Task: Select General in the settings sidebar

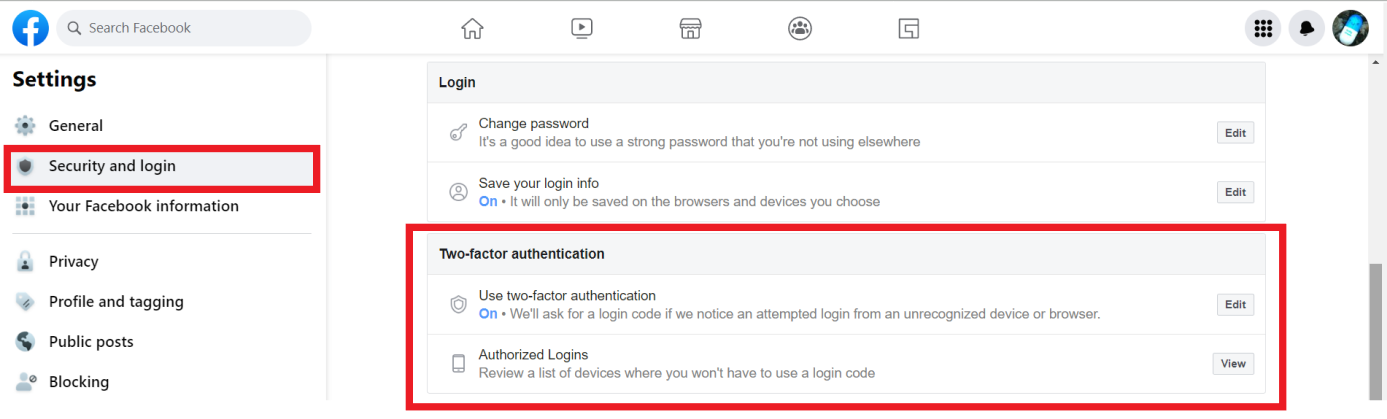Action: pos(76,126)
